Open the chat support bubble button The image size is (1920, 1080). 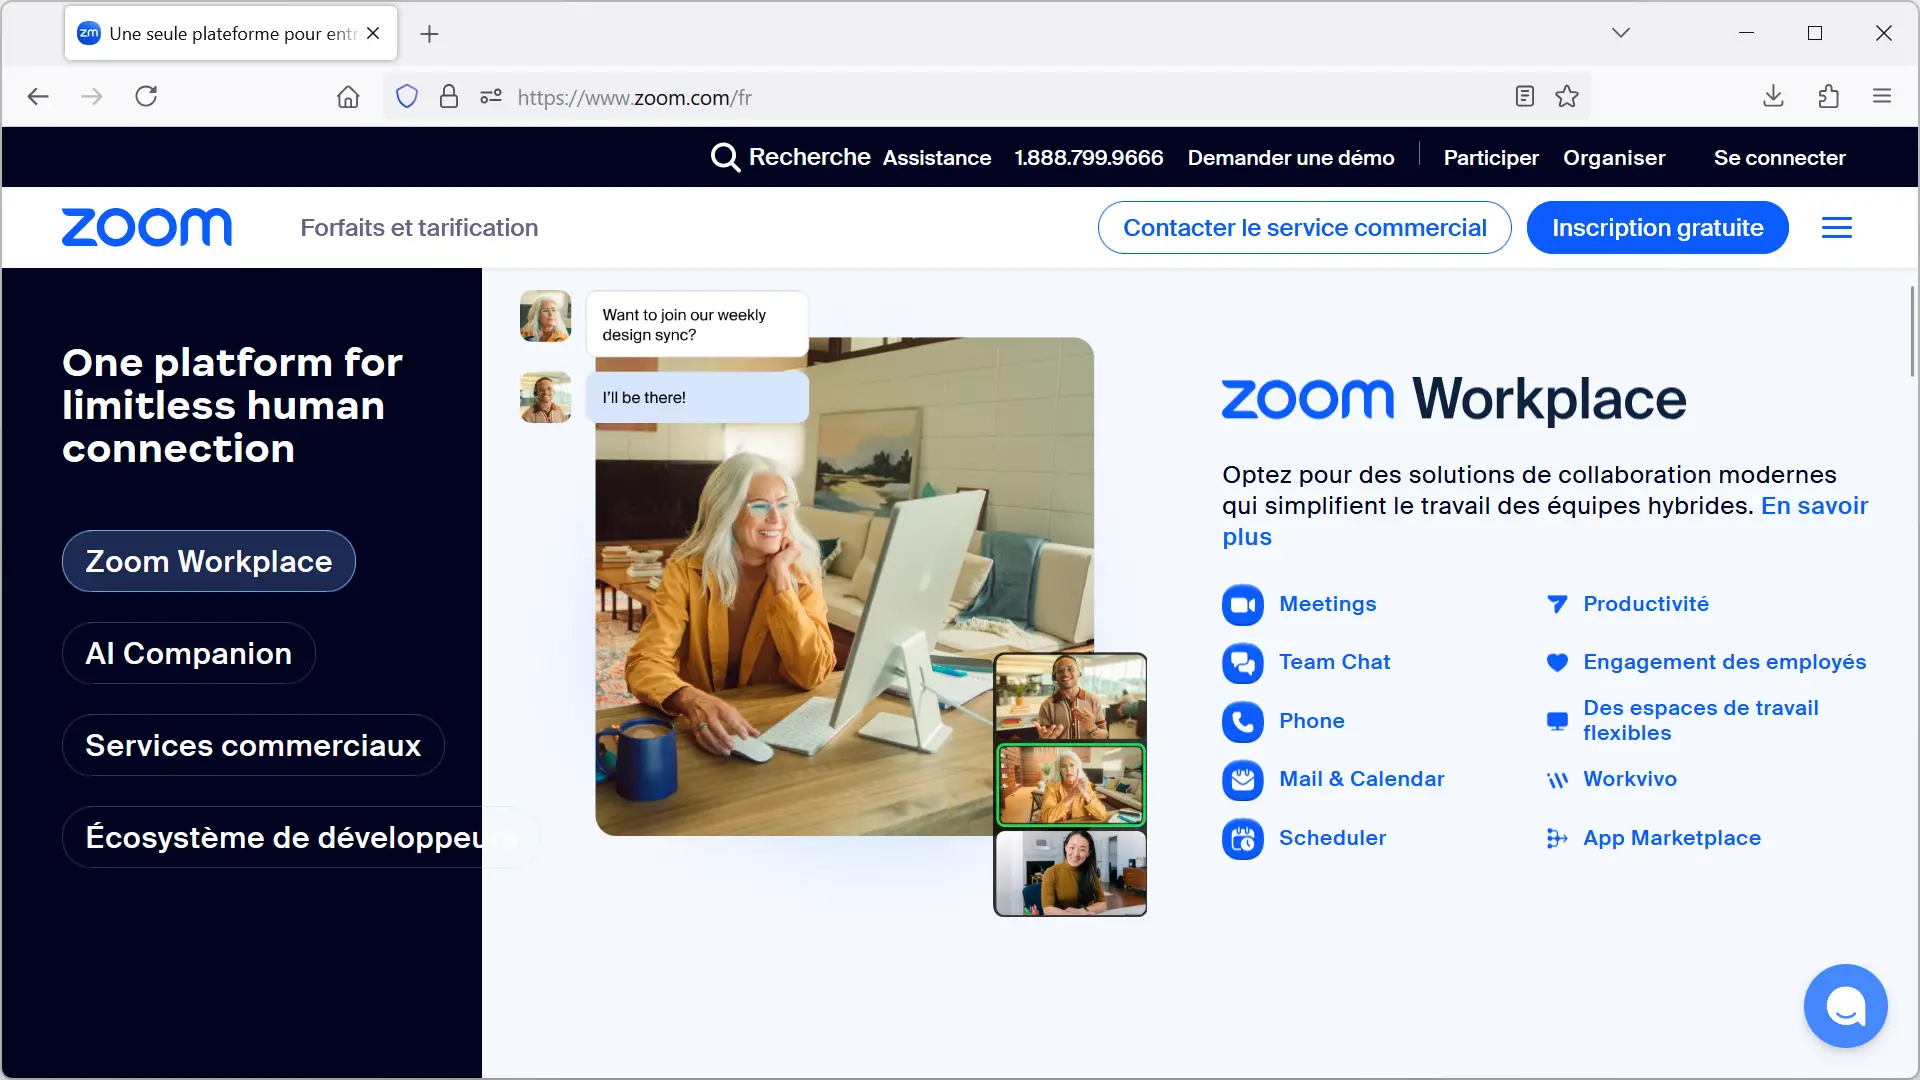(x=1845, y=1006)
